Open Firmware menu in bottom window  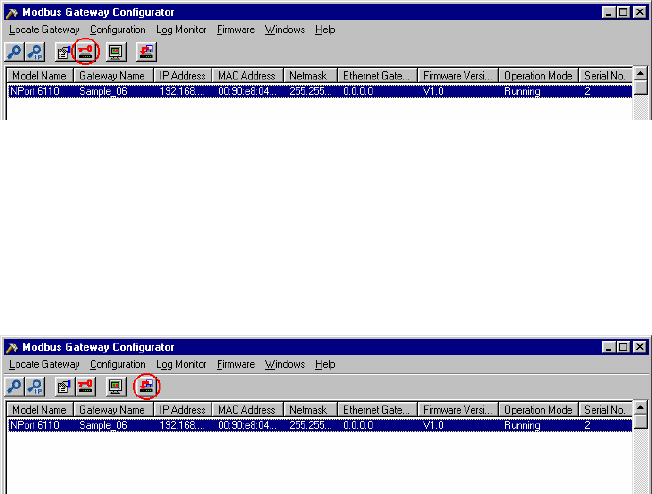pos(236,365)
